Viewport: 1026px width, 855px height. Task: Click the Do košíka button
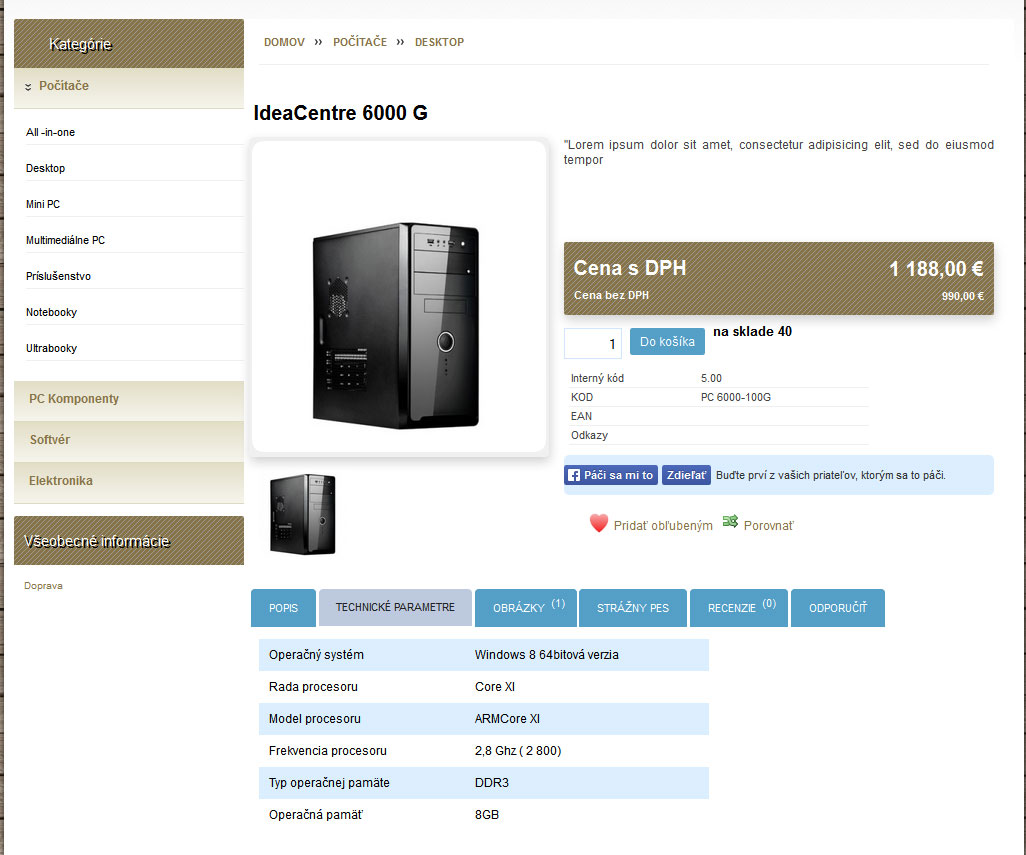coord(667,341)
